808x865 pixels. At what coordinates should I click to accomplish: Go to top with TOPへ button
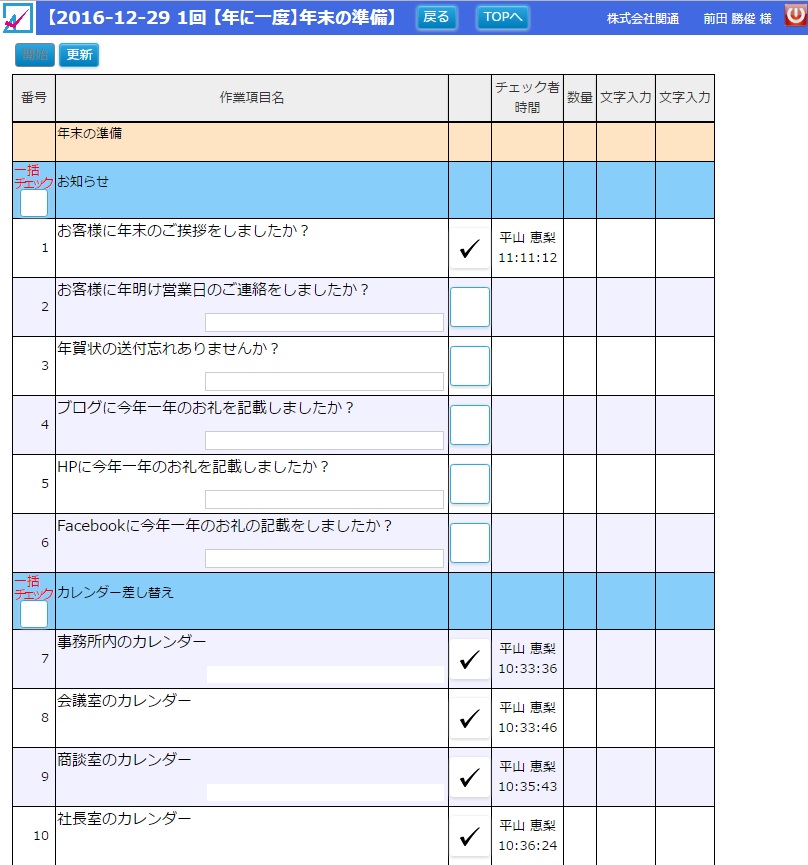point(502,18)
